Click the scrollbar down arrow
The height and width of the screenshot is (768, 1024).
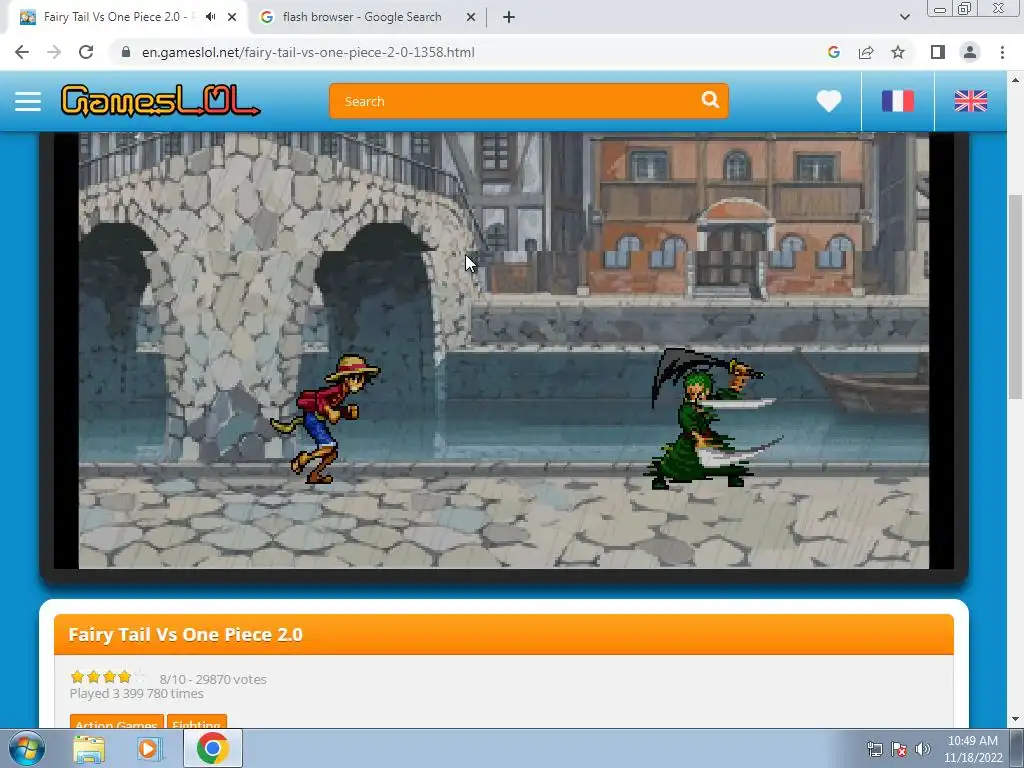pos(1015,720)
